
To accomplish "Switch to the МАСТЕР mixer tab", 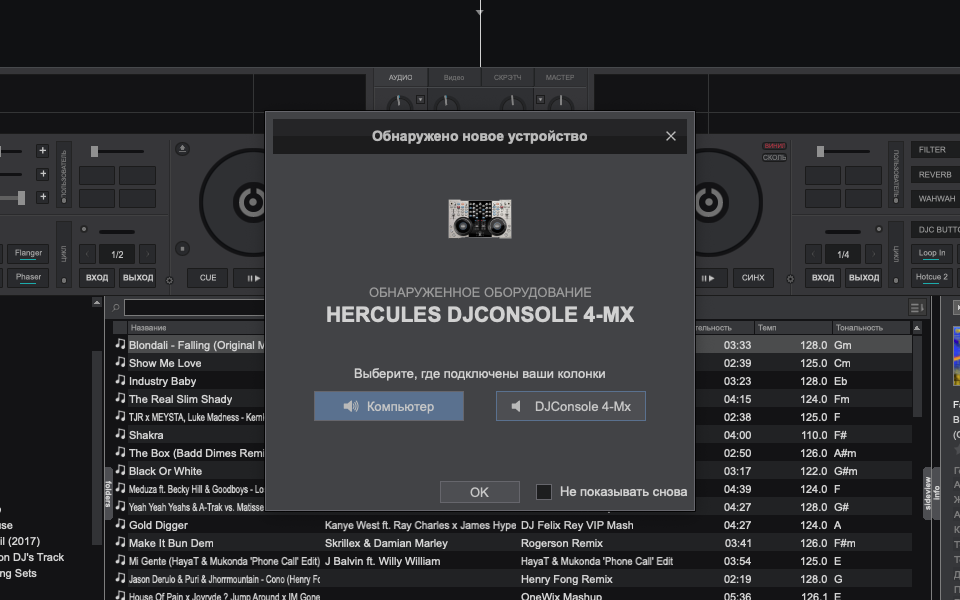I will pos(560,78).
